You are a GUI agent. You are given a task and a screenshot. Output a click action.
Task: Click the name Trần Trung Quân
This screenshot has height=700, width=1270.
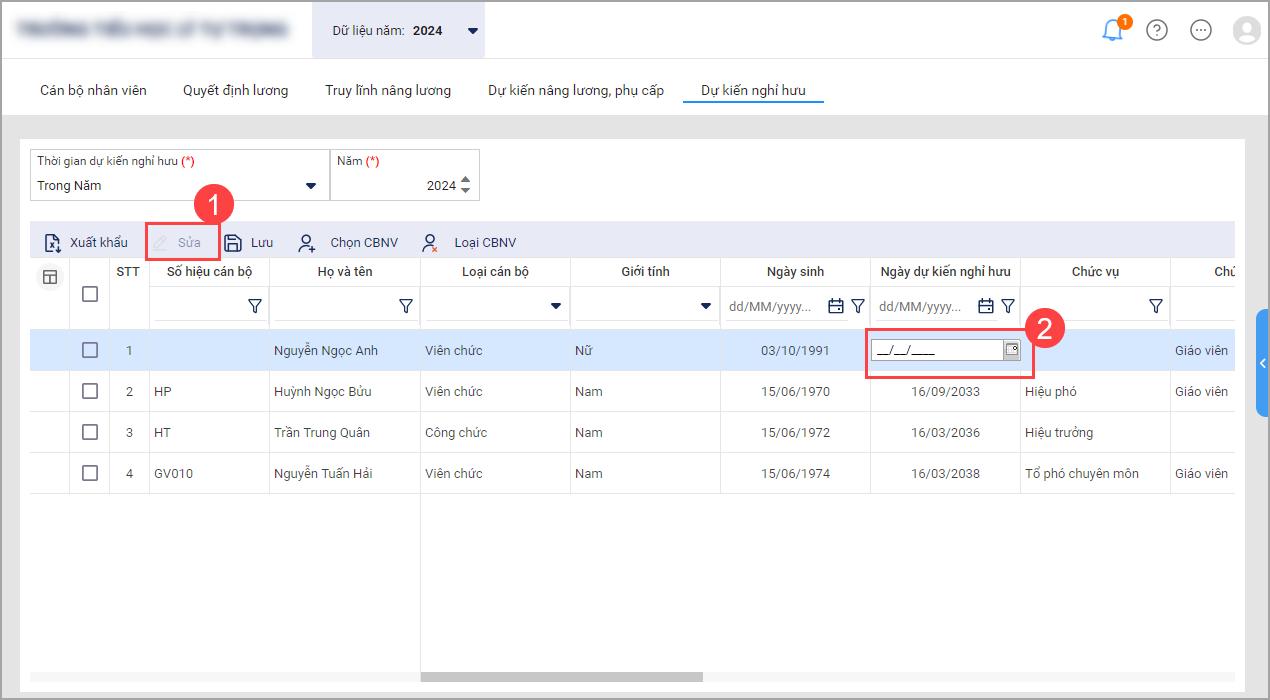(322, 432)
